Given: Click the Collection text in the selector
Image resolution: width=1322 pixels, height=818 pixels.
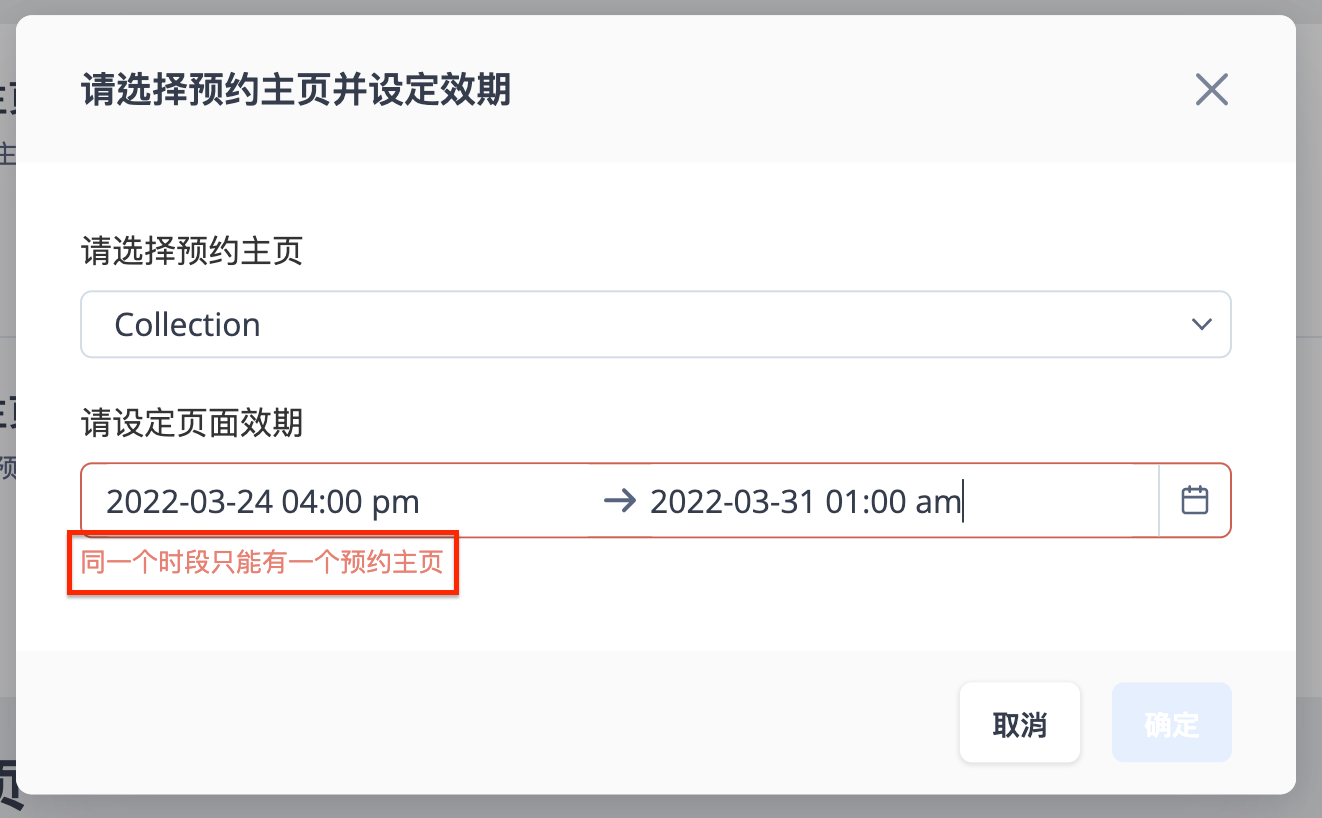Looking at the screenshot, I should tap(188, 324).
